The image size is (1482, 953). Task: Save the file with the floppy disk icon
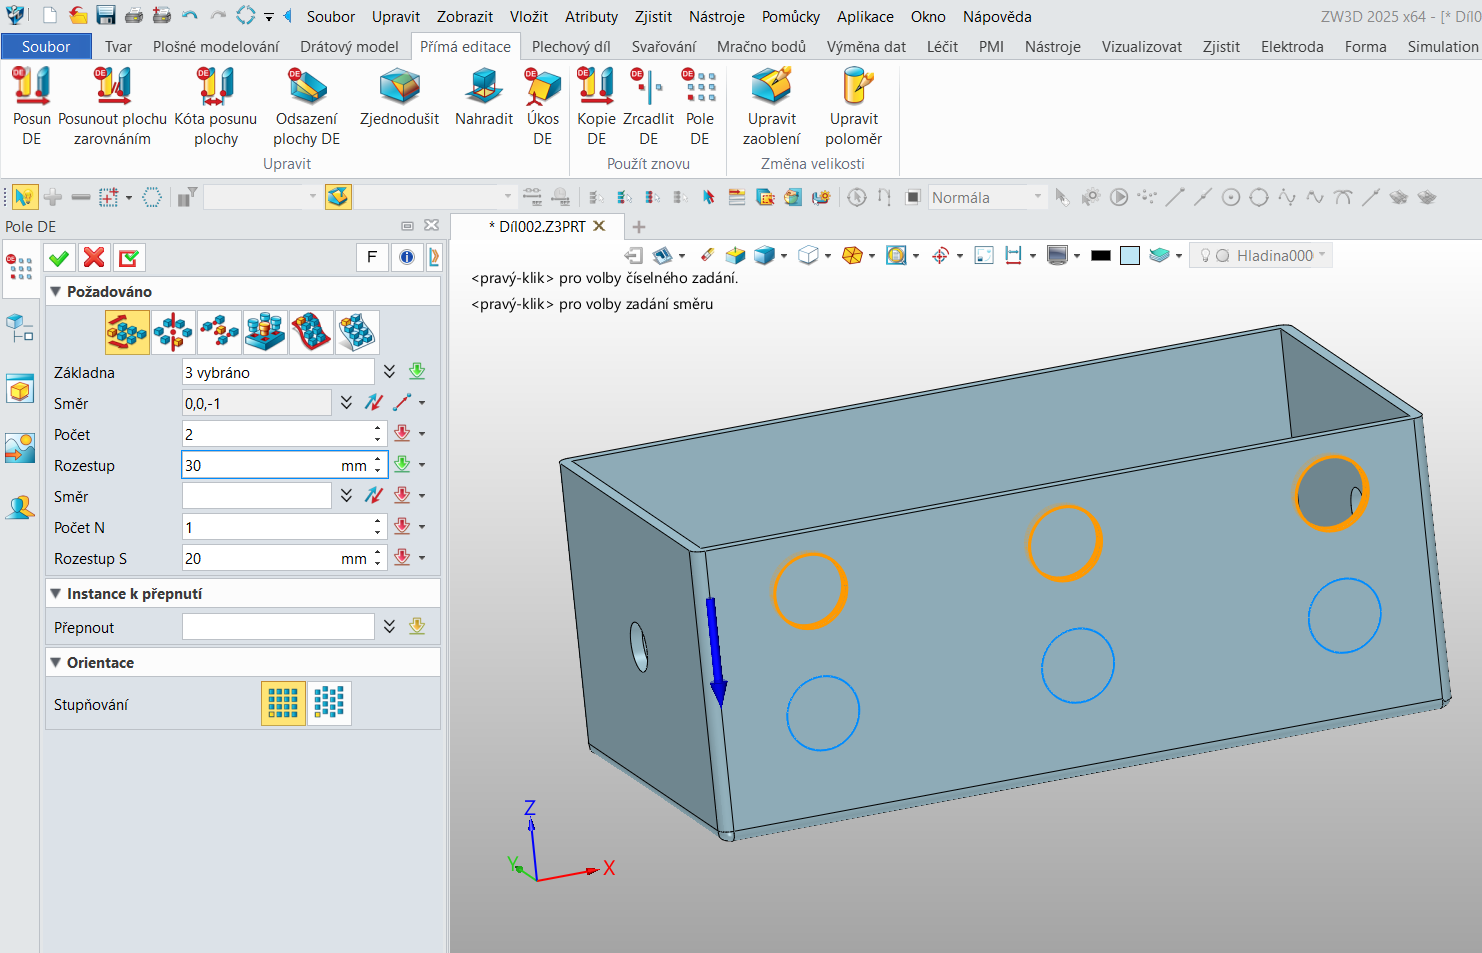[x=106, y=16]
